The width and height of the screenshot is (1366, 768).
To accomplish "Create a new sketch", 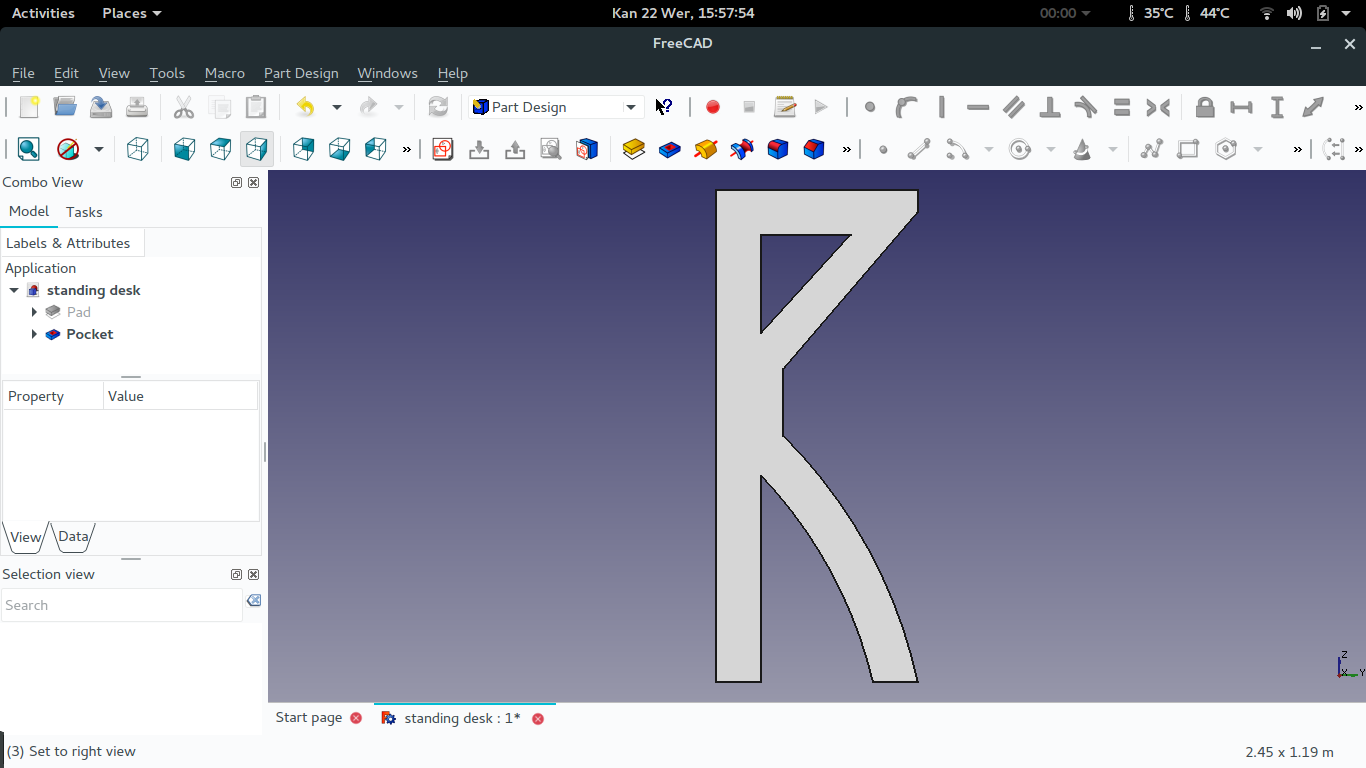I will 443,148.
